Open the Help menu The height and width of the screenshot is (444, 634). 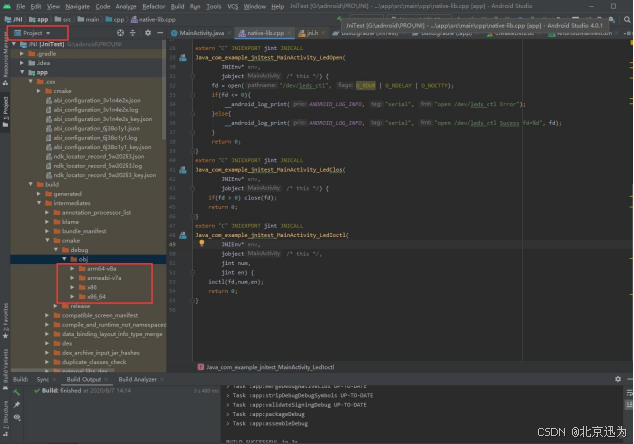click(277, 6)
